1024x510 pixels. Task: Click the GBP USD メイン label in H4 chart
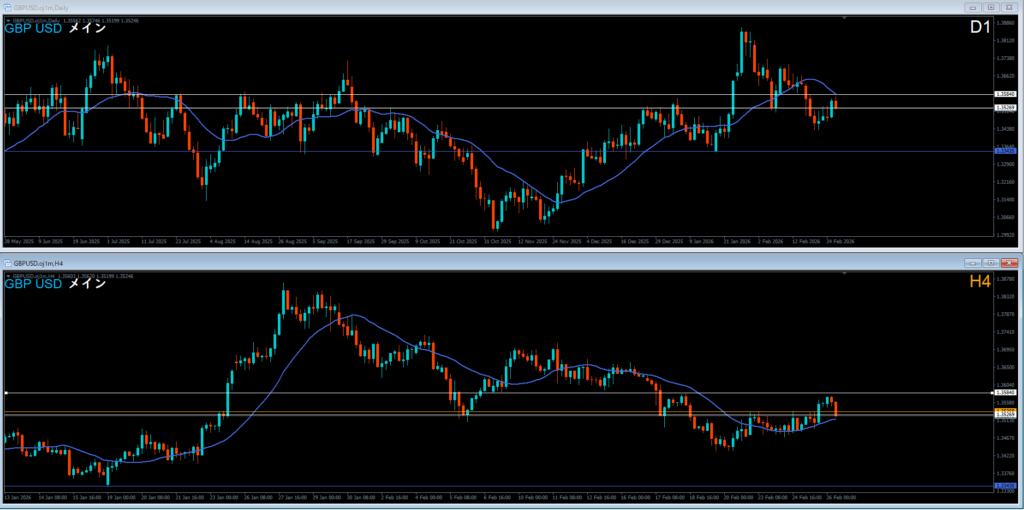56,284
